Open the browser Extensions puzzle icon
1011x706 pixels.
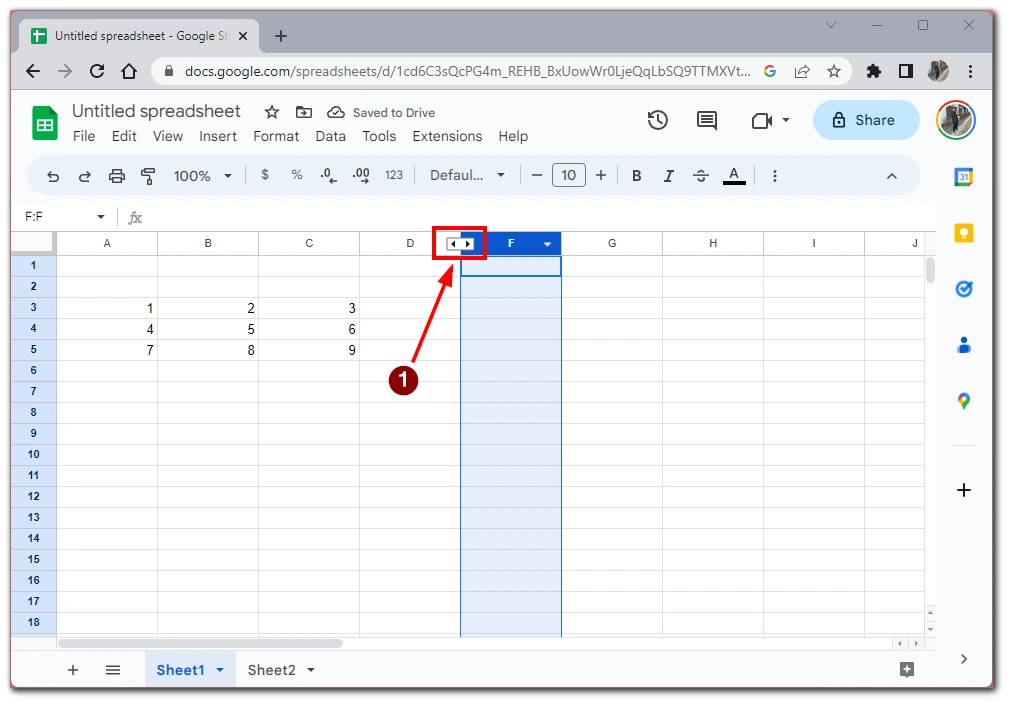click(874, 71)
